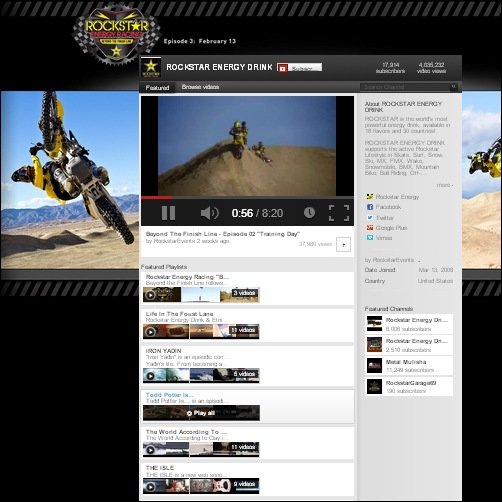The image size is (502, 502).
Task: Open the Metal Mulisha featured channel
Action: (x=409, y=366)
